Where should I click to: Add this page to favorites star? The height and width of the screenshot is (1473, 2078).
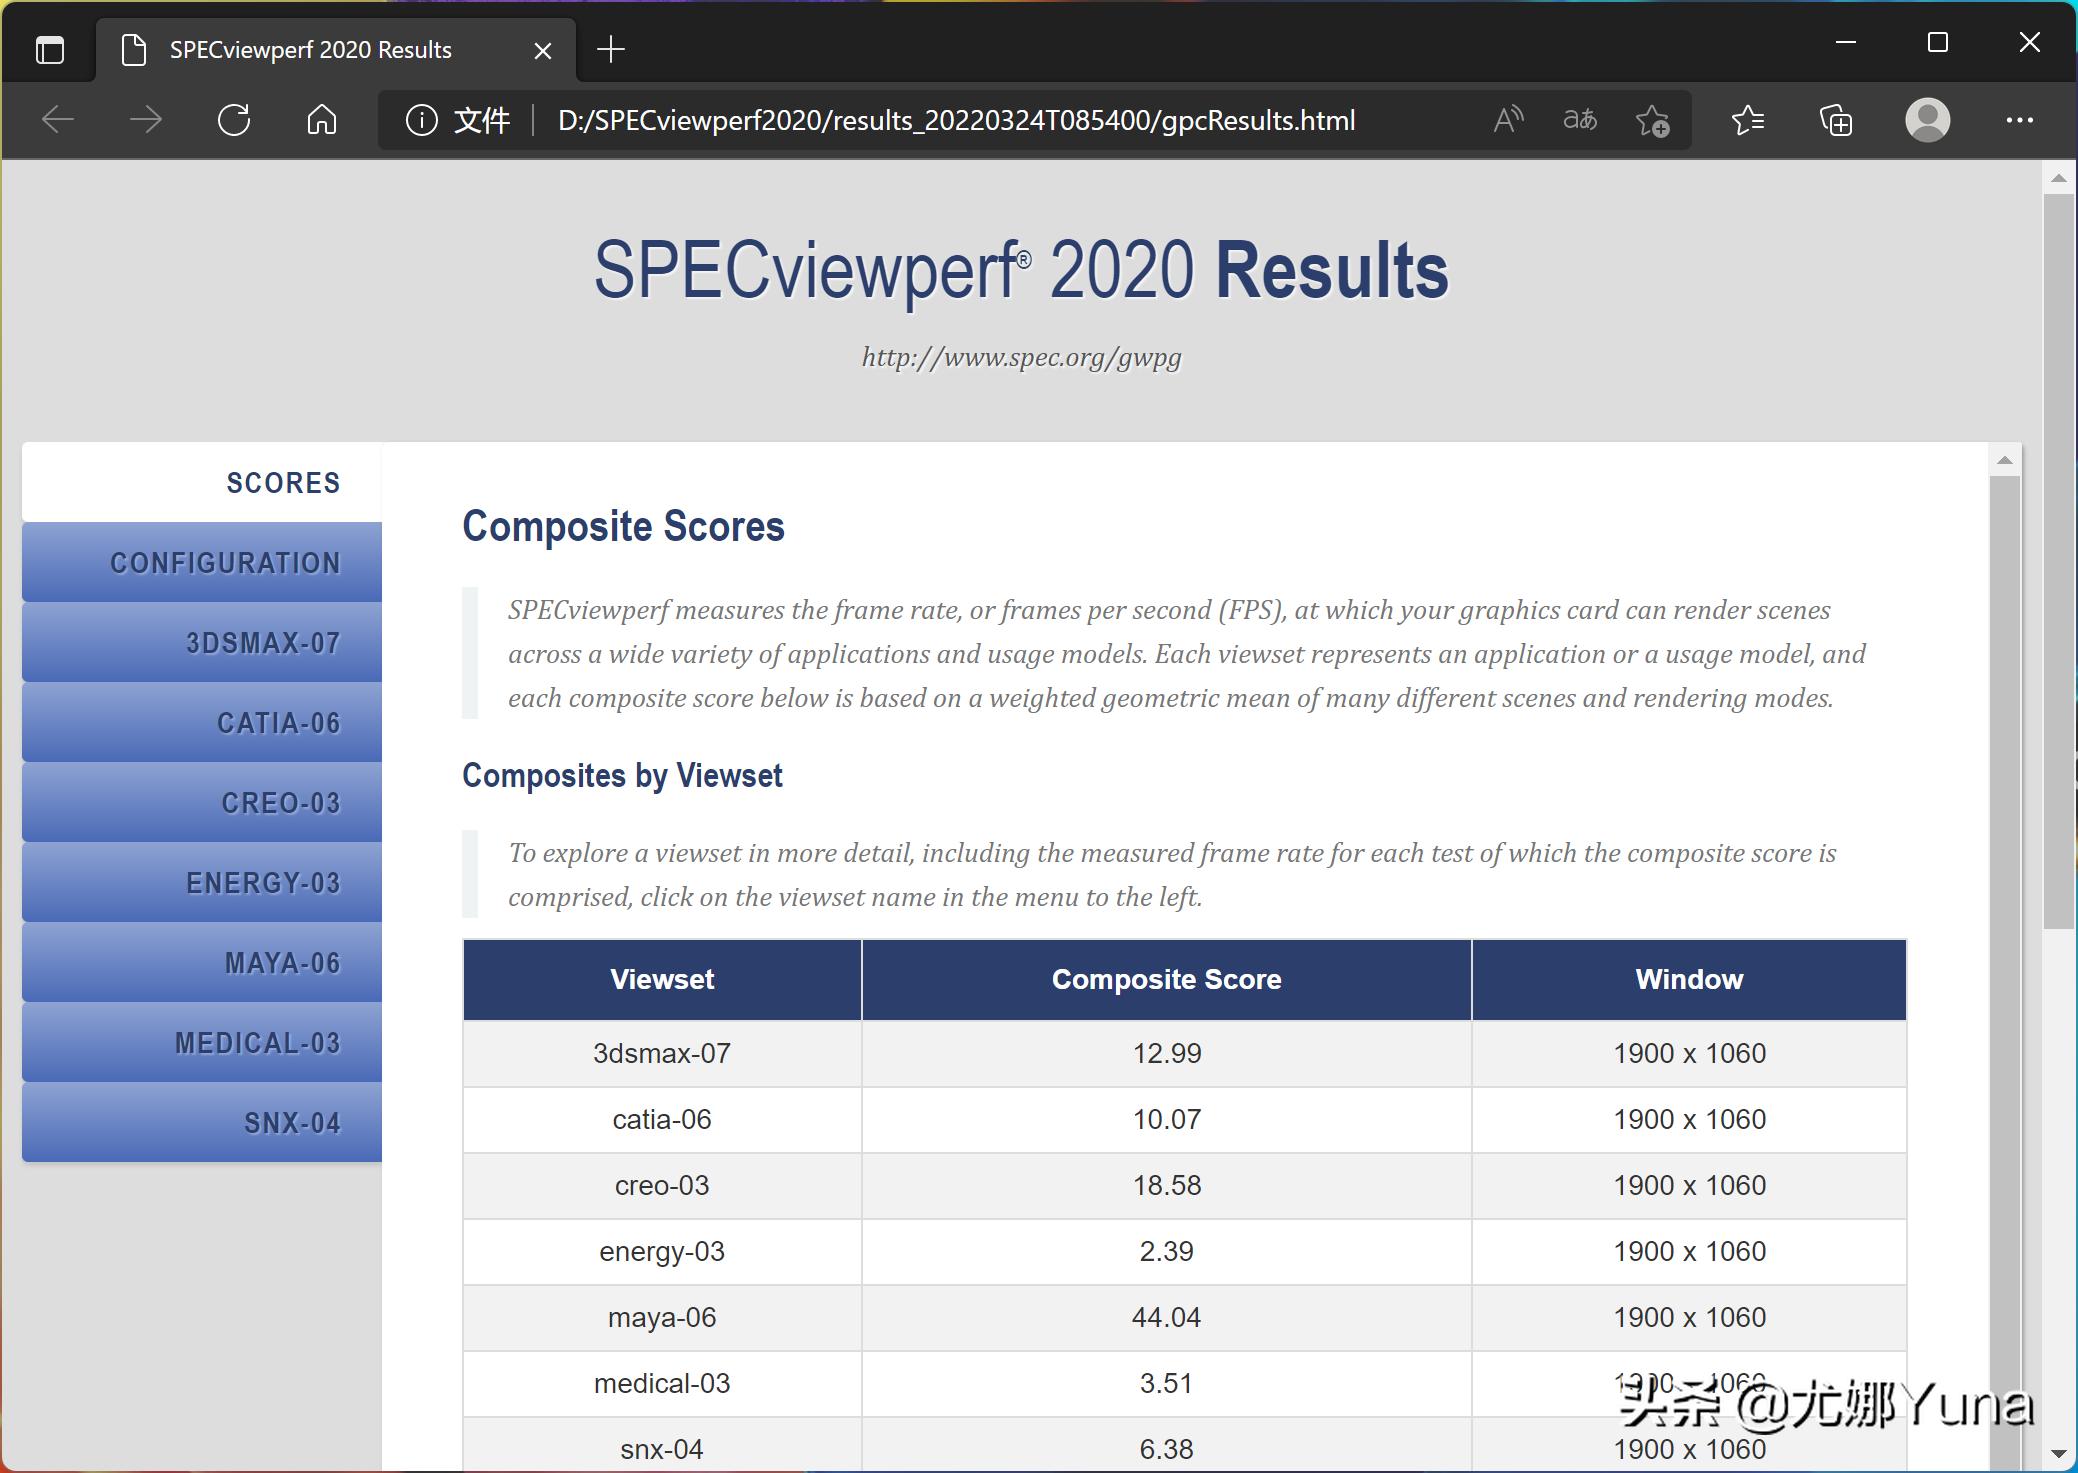point(1652,121)
